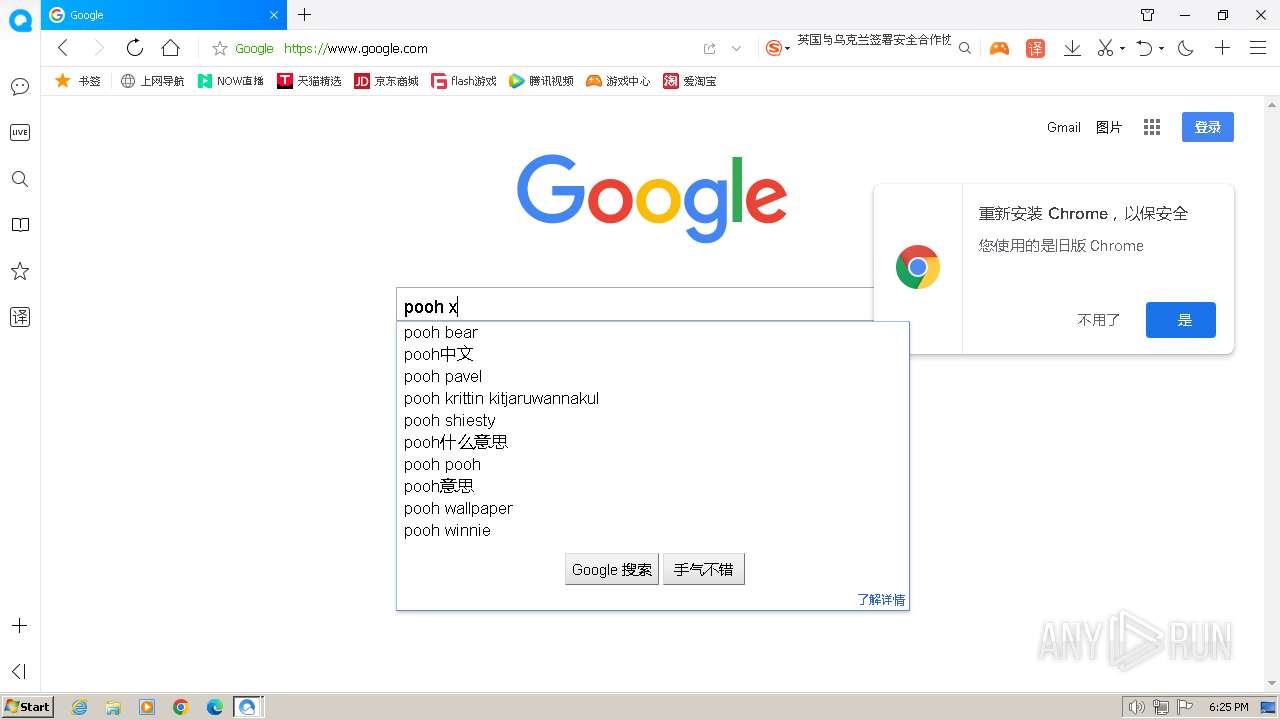Image resolution: width=1280 pixels, height=720 pixels.
Task: Open the favorites star sidebar icon
Action: [20, 271]
